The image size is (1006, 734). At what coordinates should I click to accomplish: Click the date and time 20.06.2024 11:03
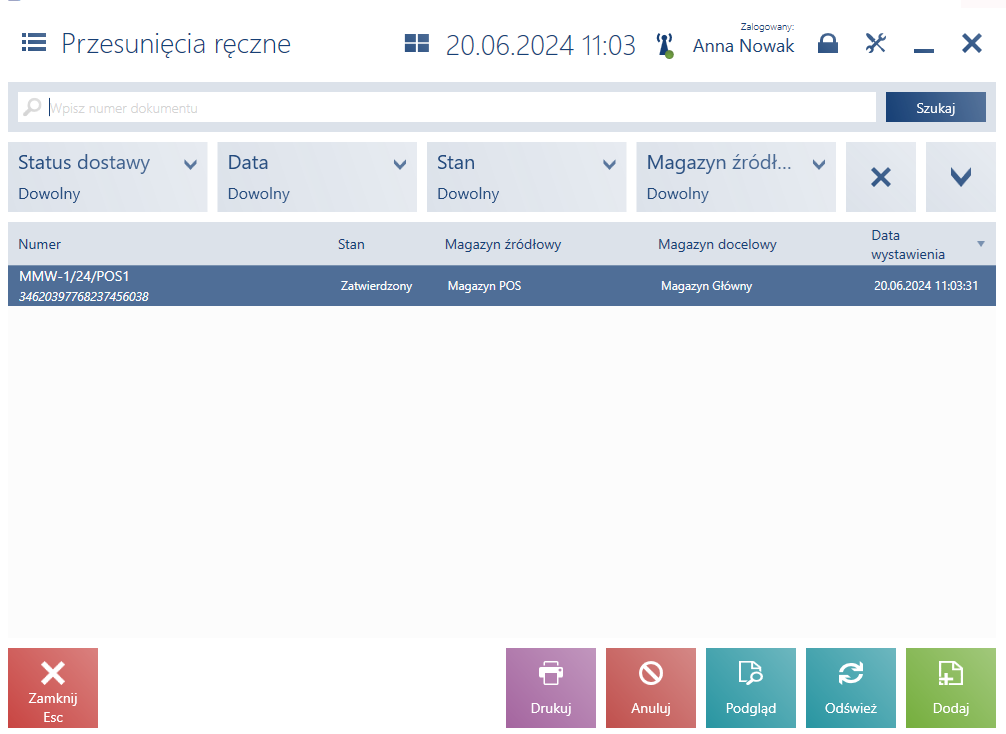point(540,45)
